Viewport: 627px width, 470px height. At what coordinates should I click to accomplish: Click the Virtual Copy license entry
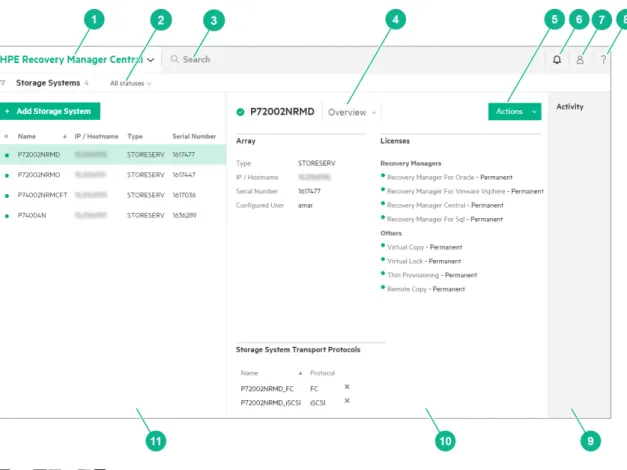(x=424, y=247)
